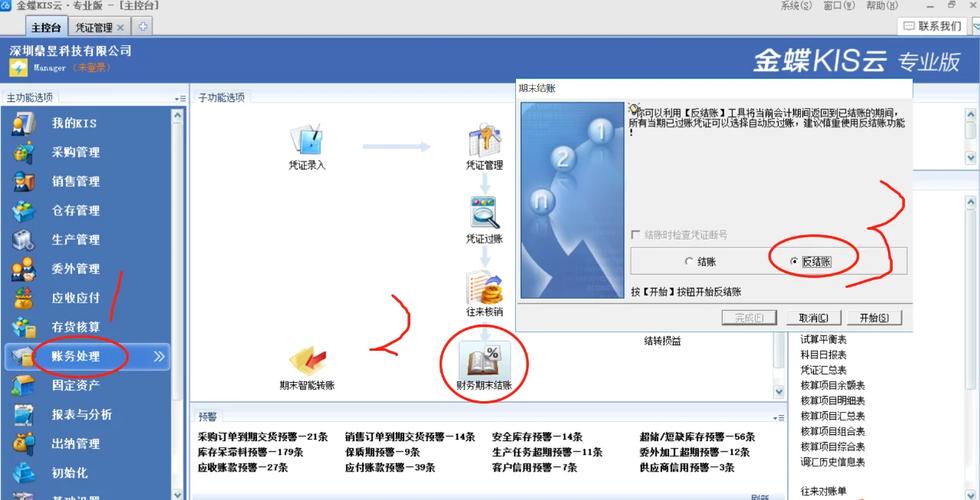Viewport: 980px width, 500px height.
Task: Open 初始化 module icon
Action: click(24, 473)
